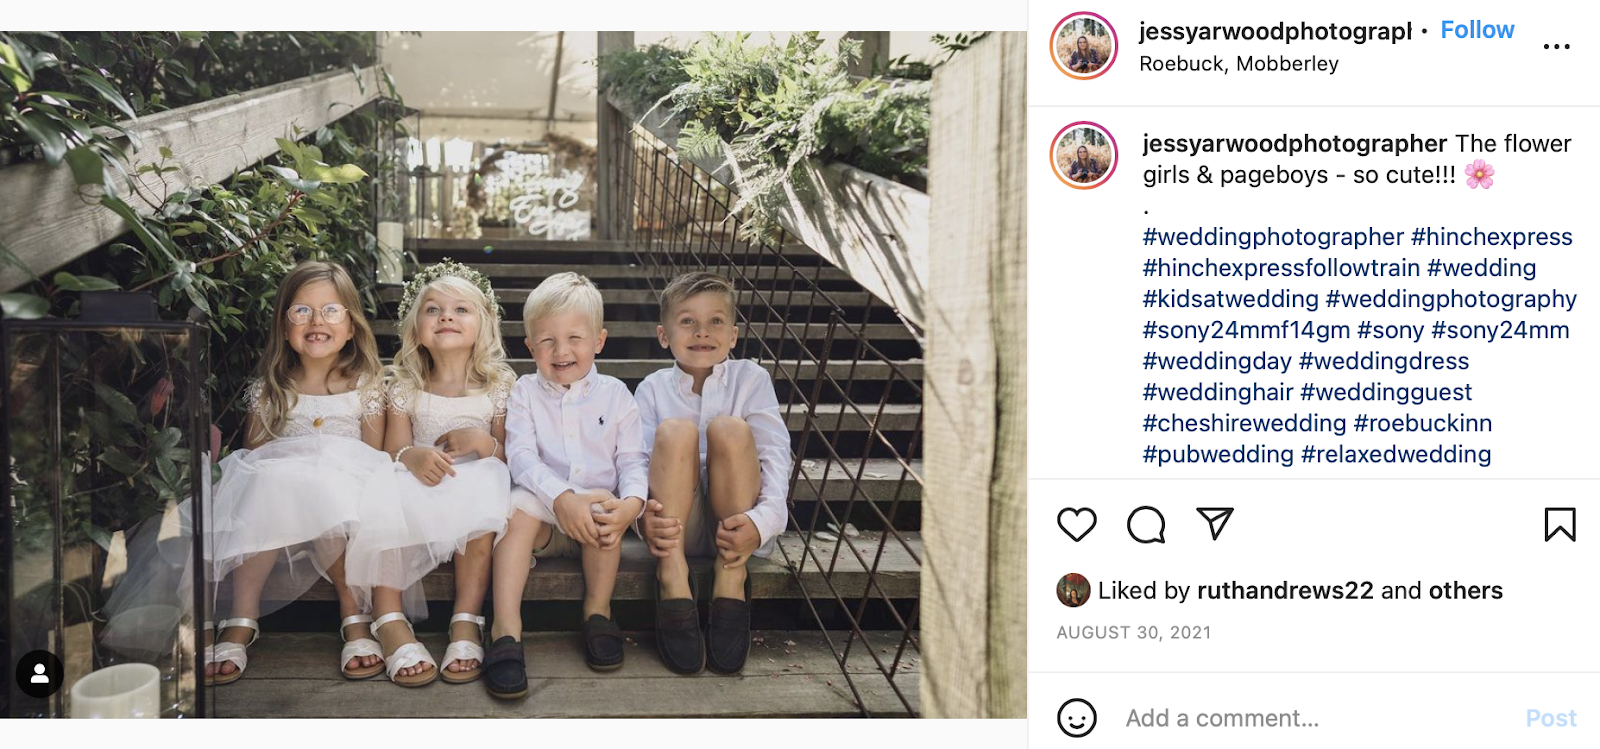1600x749 pixels.
Task: Save the post with the bookmark icon
Action: 1559,524
